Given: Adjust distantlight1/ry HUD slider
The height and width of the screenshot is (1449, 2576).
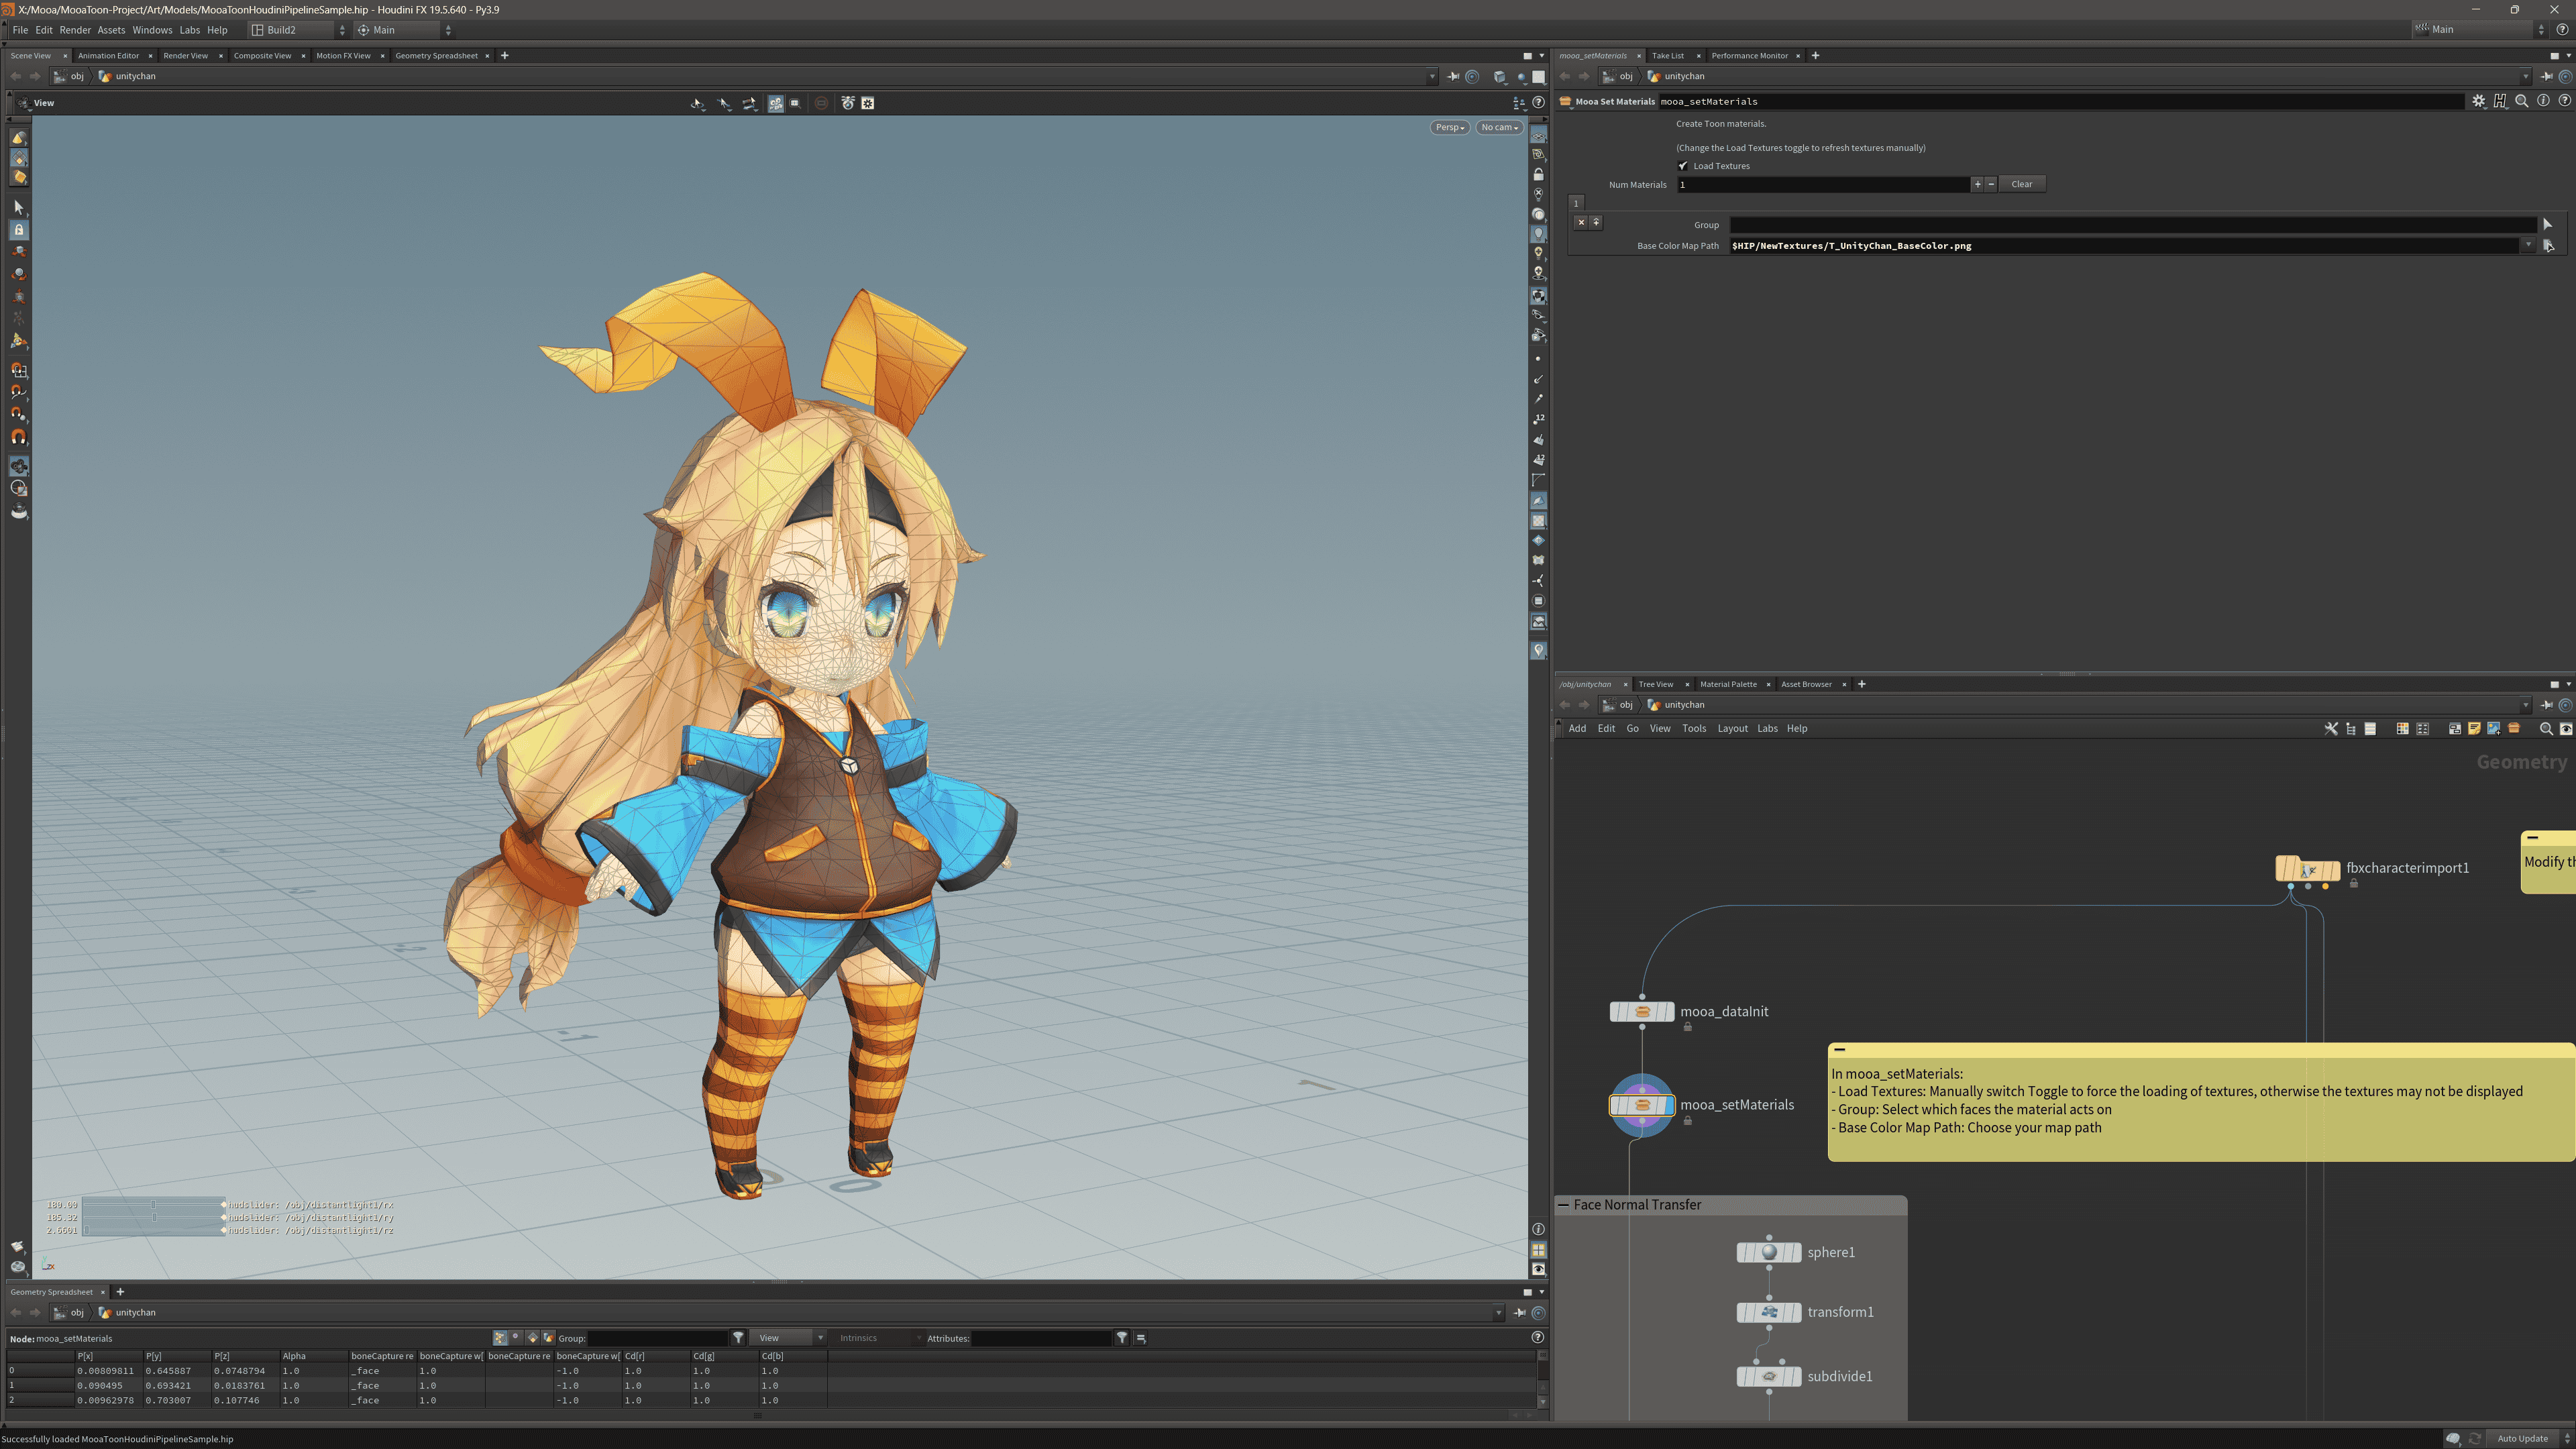Looking at the screenshot, I should click(154, 1217).
